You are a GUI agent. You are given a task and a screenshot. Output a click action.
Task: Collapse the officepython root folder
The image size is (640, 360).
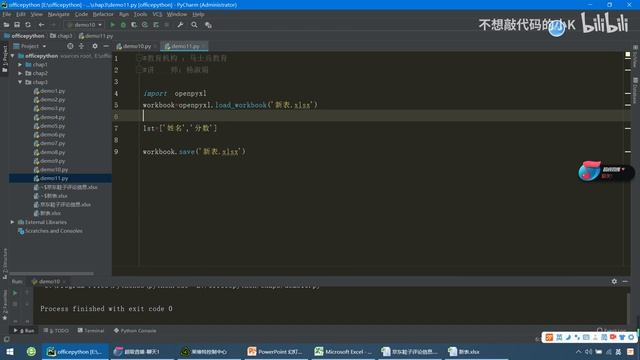(x=13, y=56)
